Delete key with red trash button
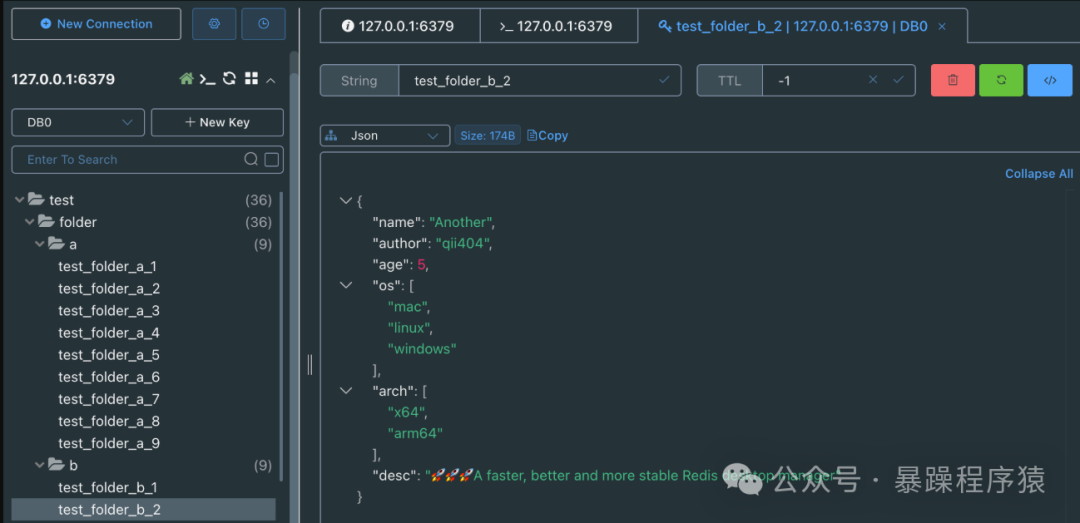Screen dimensions: 1080x523 953,80
